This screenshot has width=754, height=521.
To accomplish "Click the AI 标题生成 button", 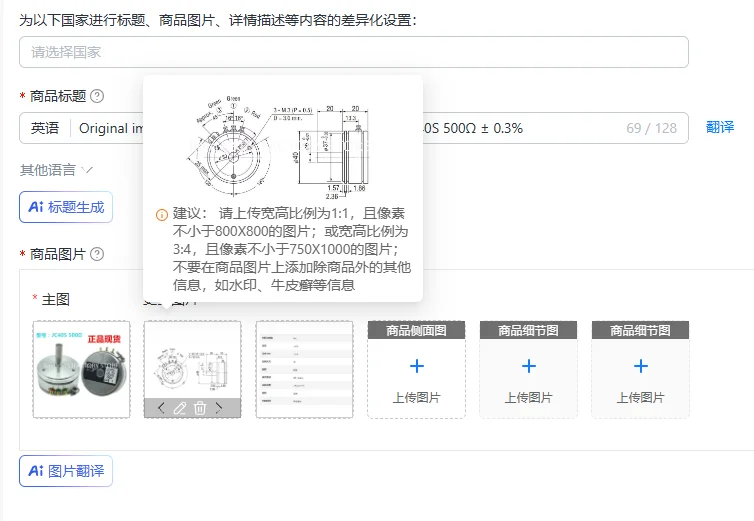I will coord(66,207).
